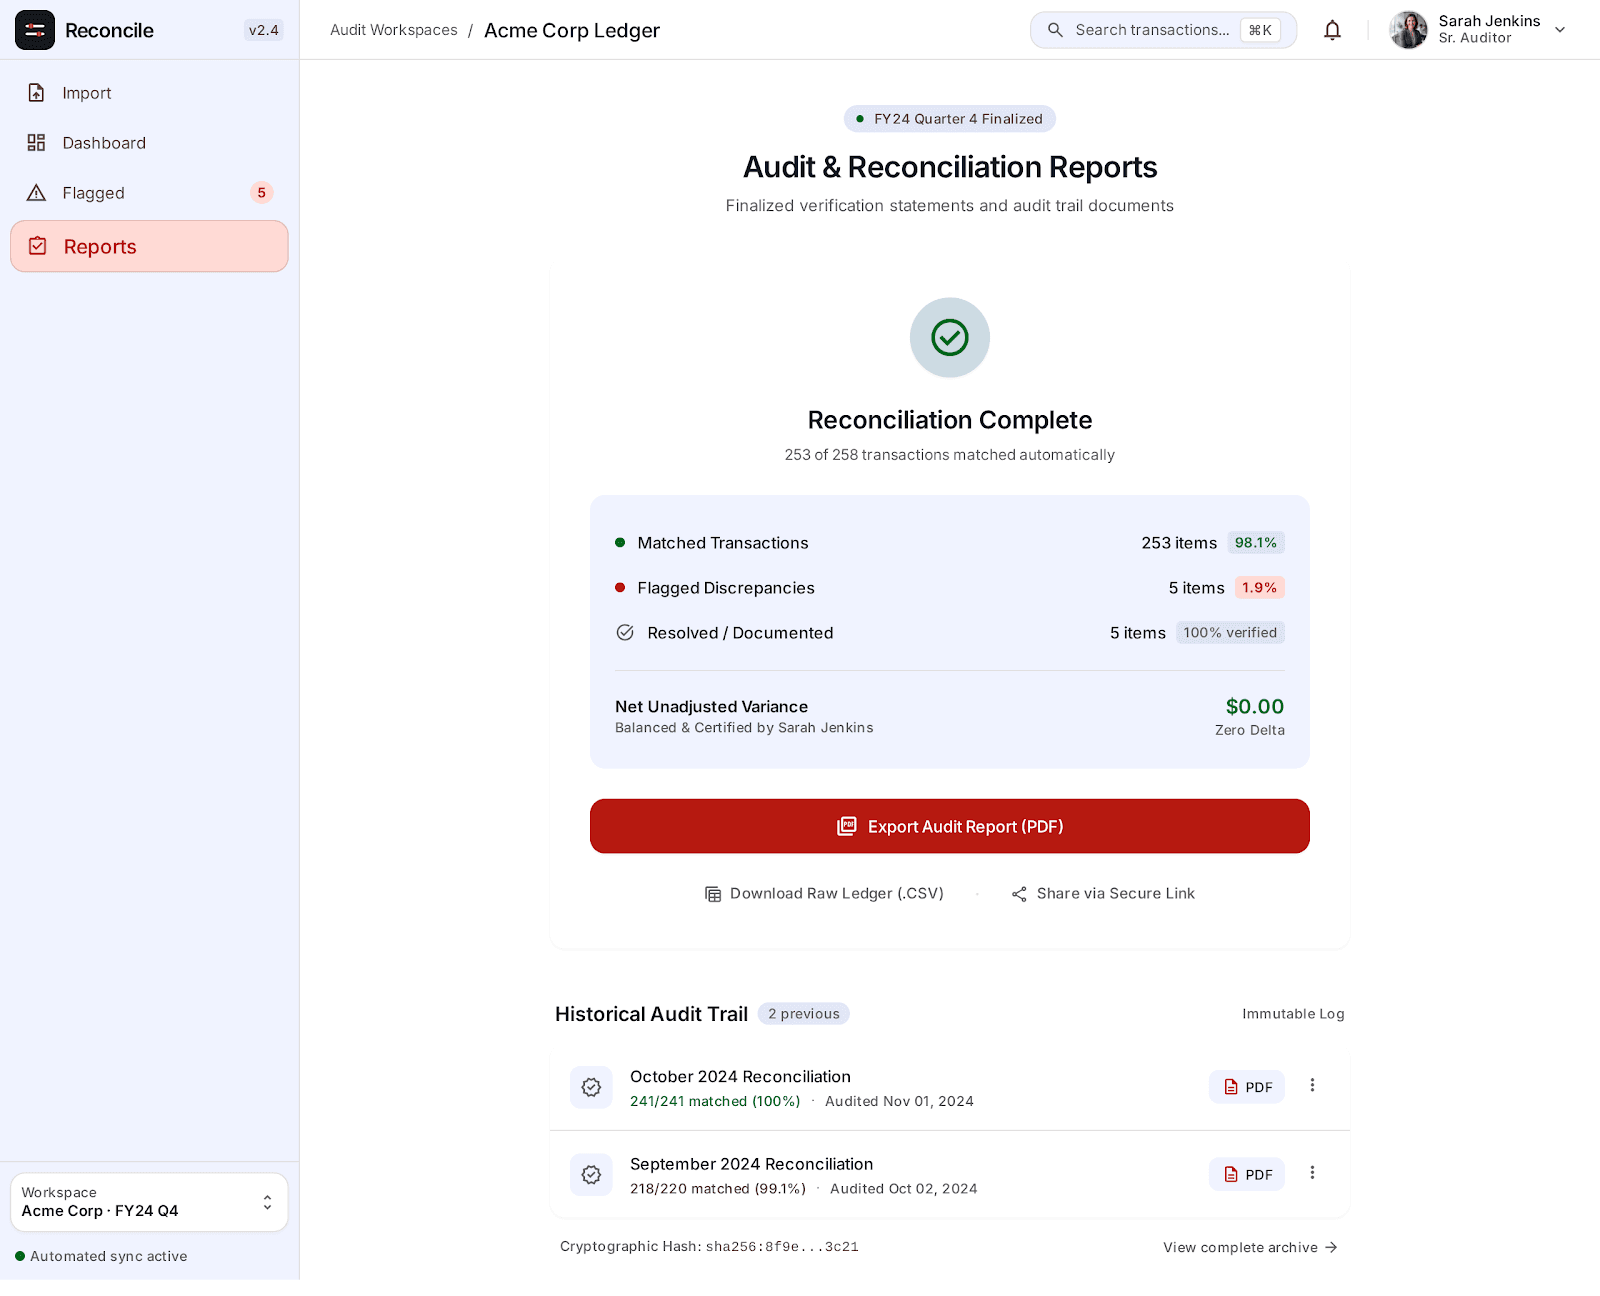Click the Reports clipboard check icon
The height and width of the screenshot is (1296, 1600).
pos(38,246)
